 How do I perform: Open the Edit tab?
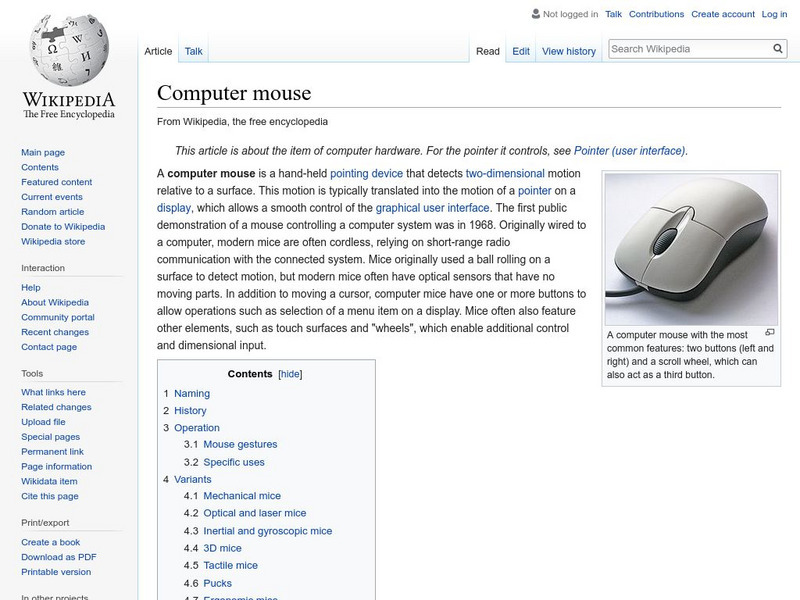pos(521,52)
